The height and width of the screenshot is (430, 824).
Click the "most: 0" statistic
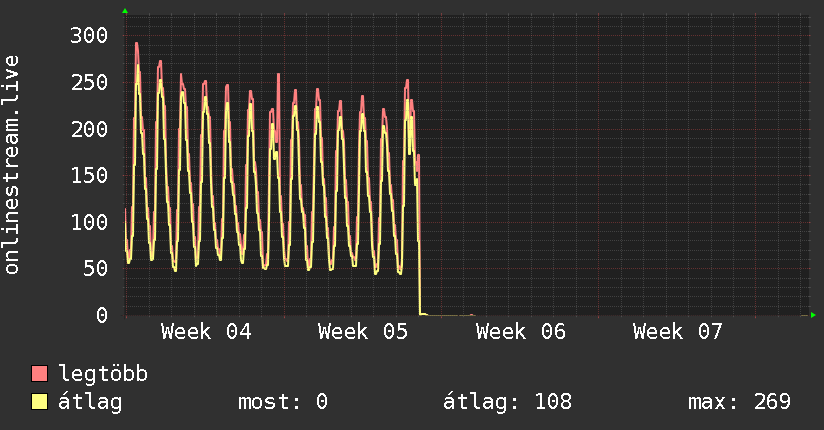coord(283,402)
